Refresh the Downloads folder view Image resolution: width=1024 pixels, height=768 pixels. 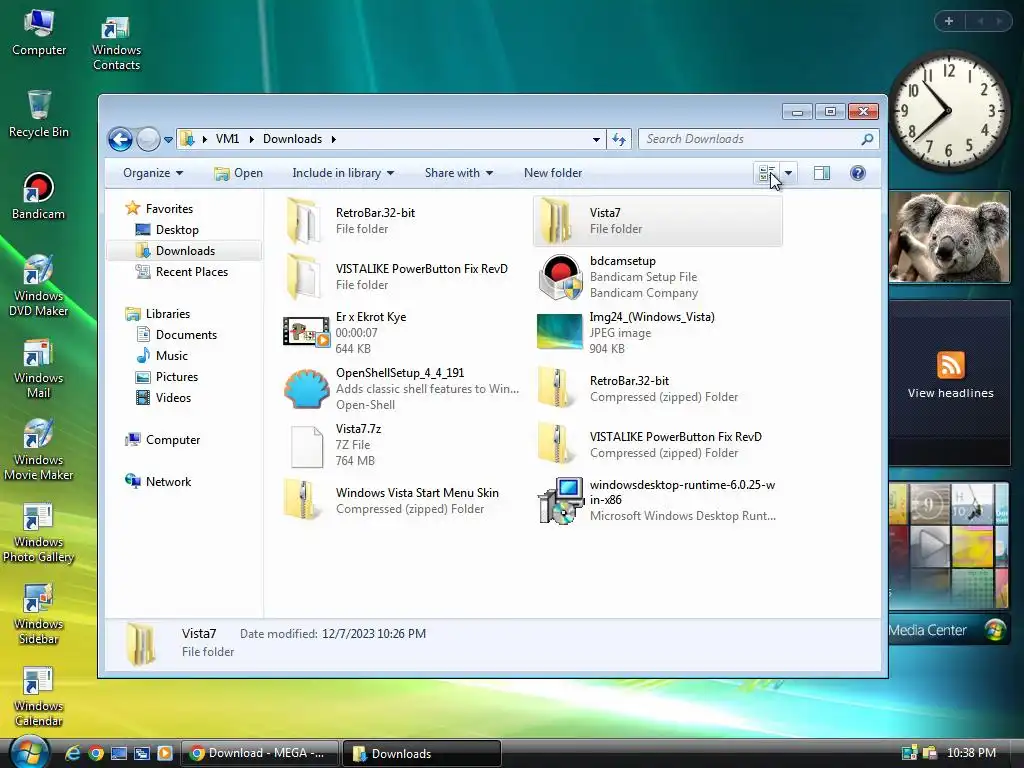click(x=618, y=139)
